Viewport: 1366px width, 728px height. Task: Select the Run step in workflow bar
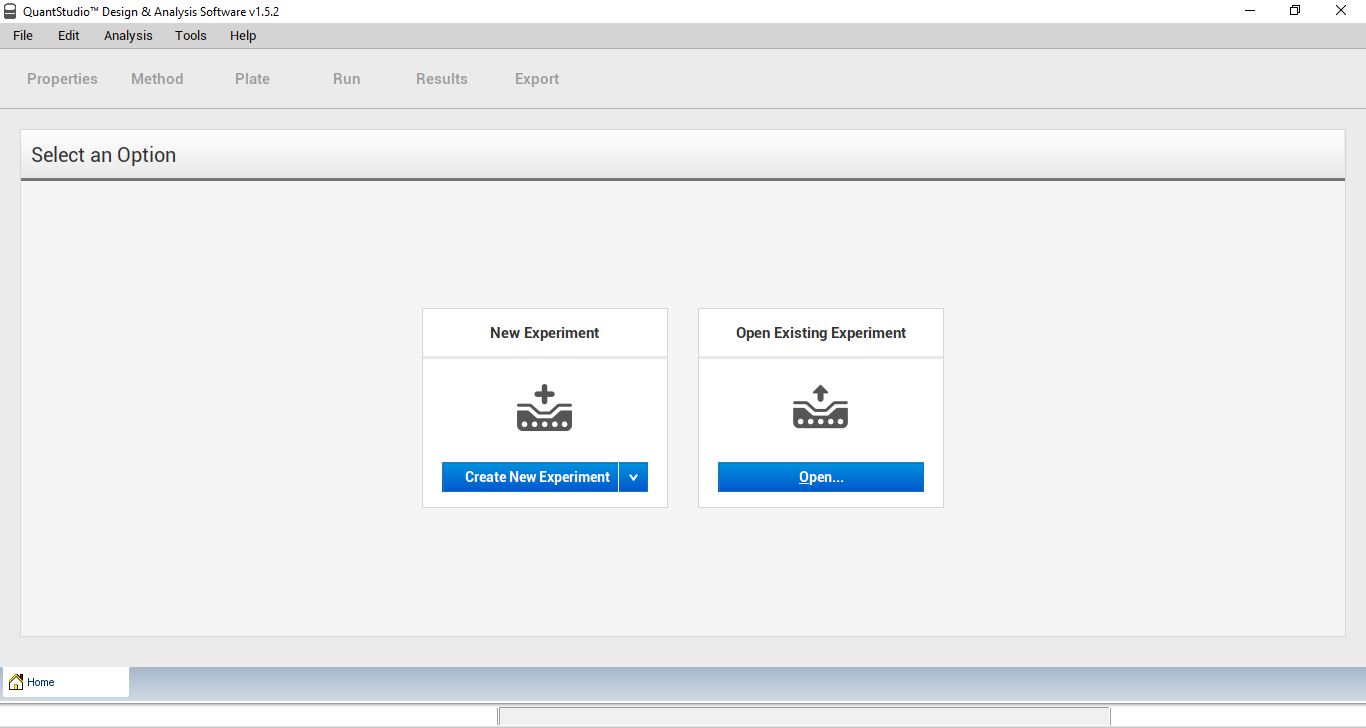[x=346, y=78]
